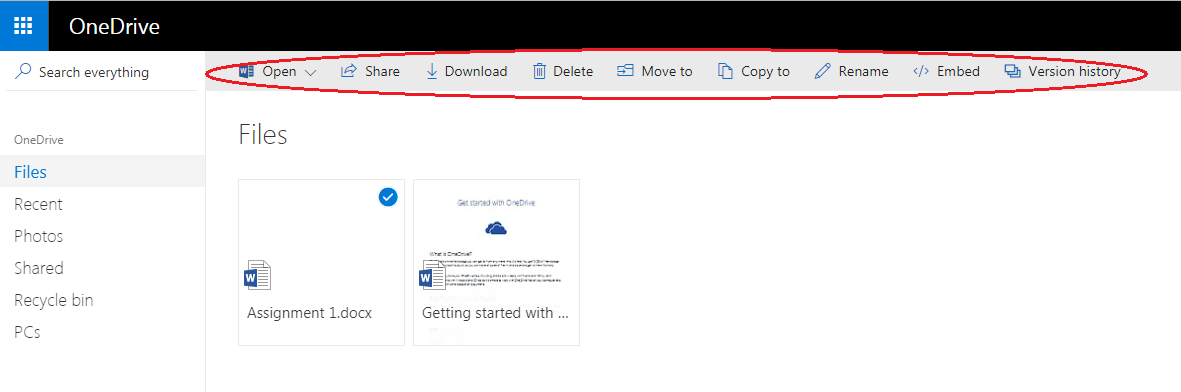Click the Word icon on Assignment 1.docx tile
Viewport: 1181px width, 392px height.
pos(258,275)
